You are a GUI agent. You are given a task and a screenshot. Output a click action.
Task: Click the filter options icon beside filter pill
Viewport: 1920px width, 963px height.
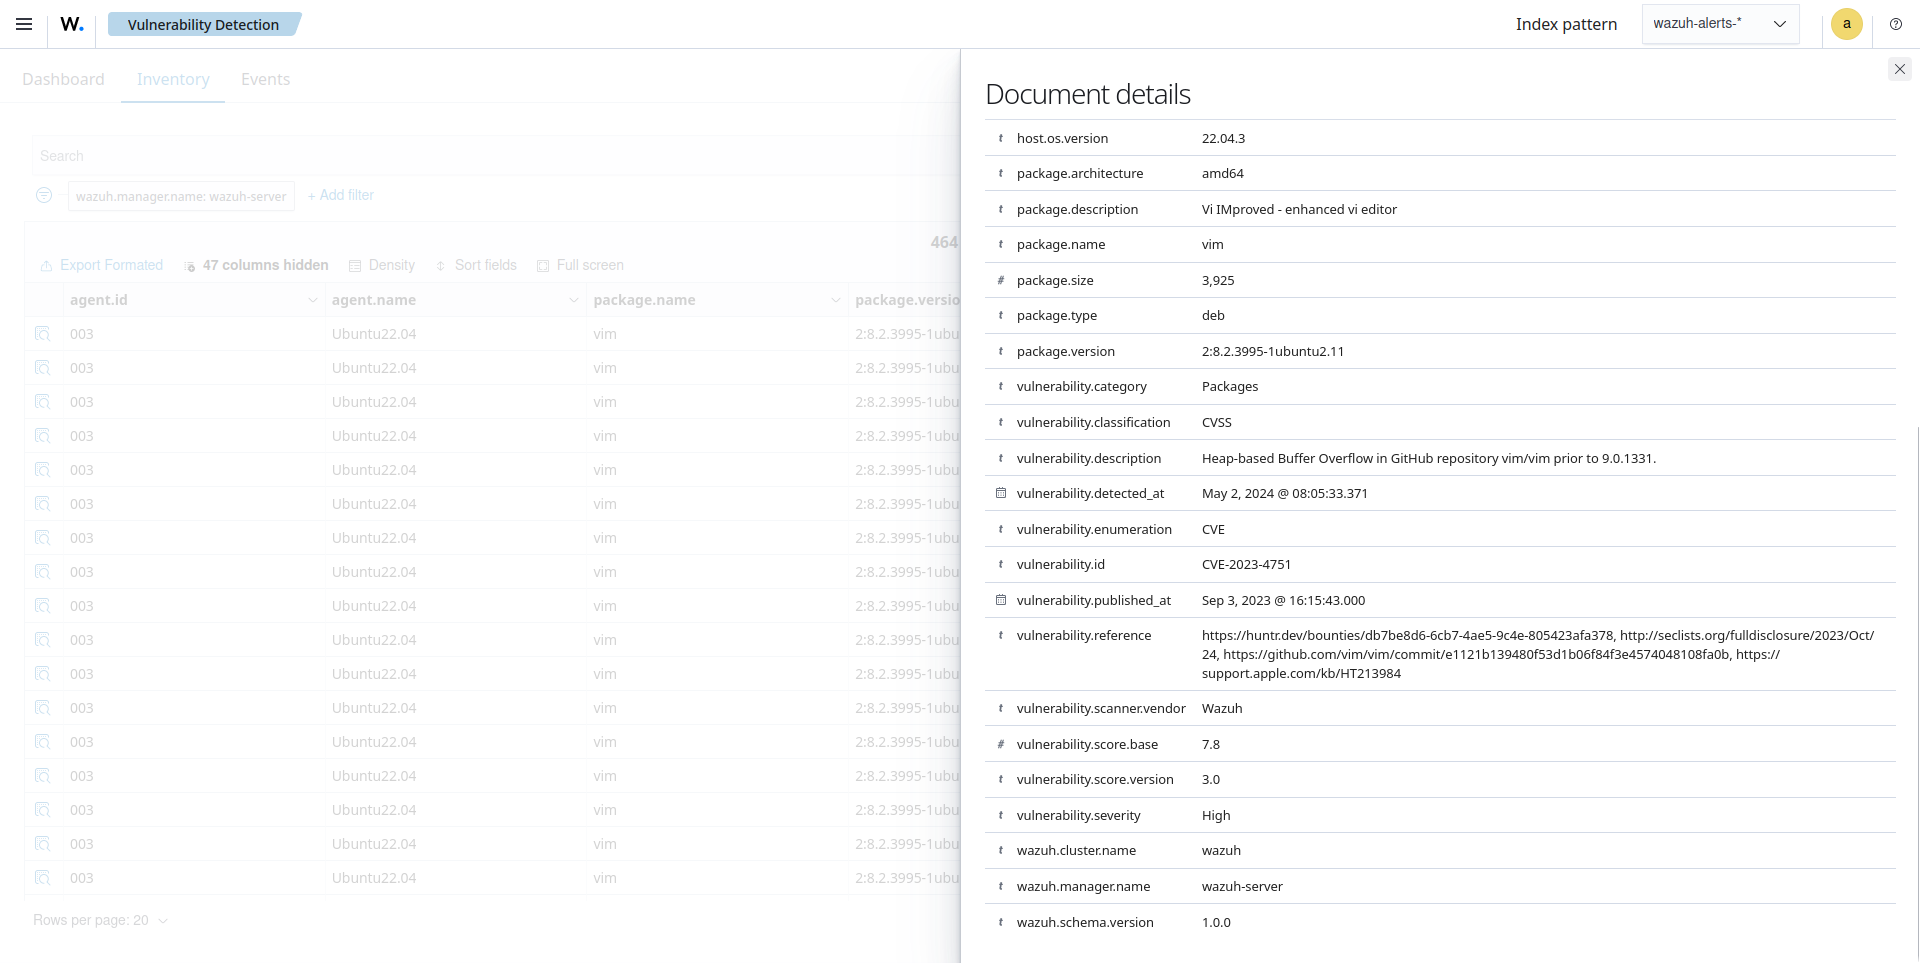(44, 196)
